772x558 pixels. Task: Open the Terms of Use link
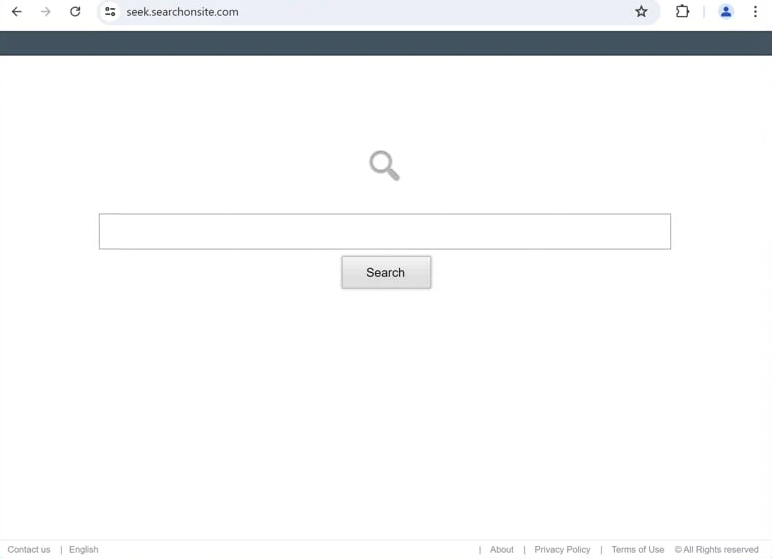[638, 550]
